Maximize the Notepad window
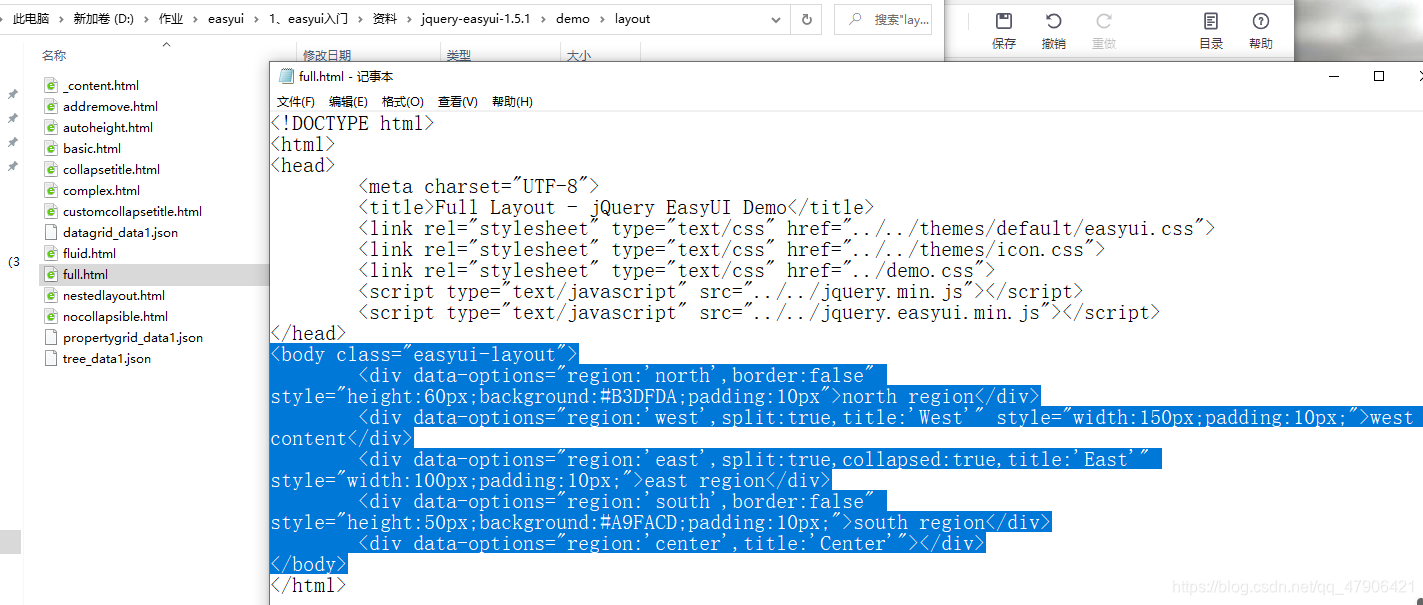 click(x=1379, y=76)
